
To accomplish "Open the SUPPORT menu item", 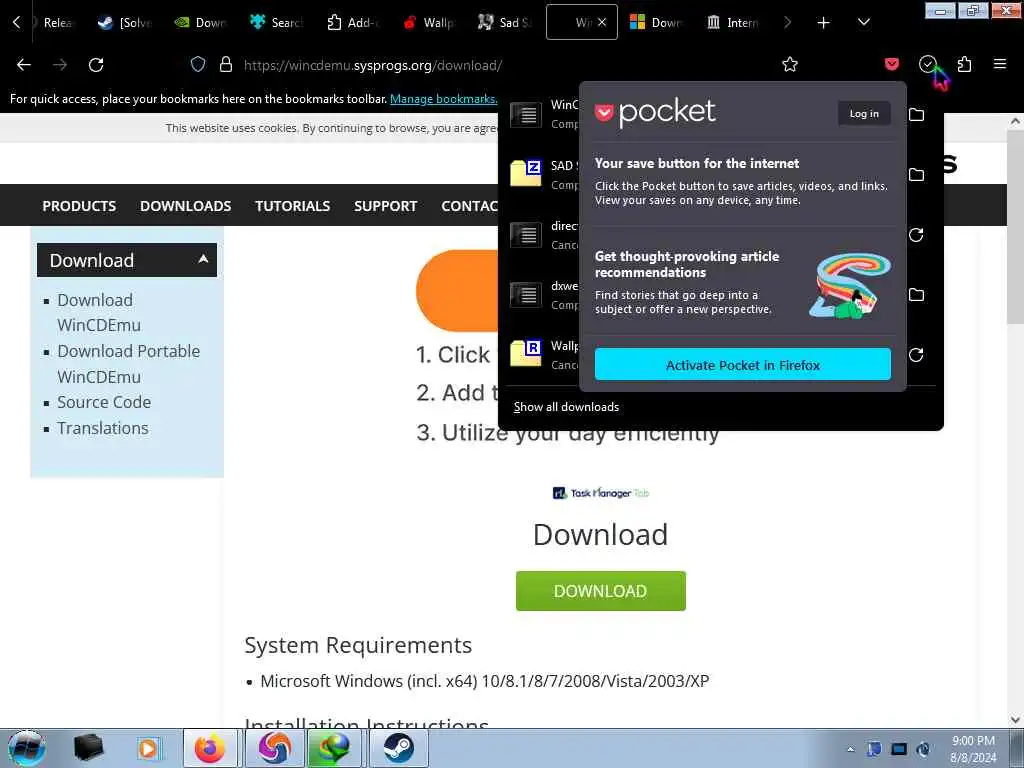I will pos(385,206).
